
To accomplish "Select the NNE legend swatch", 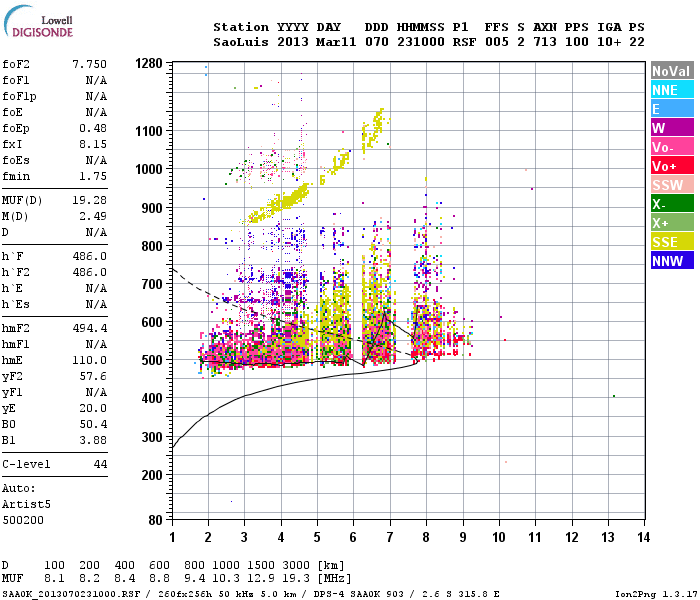I will click(x=672, y=90).
